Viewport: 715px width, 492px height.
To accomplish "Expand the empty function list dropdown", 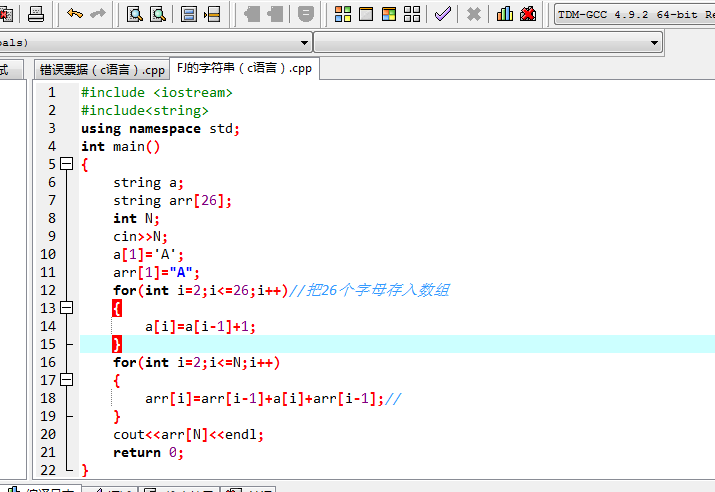I will [655, 43].
